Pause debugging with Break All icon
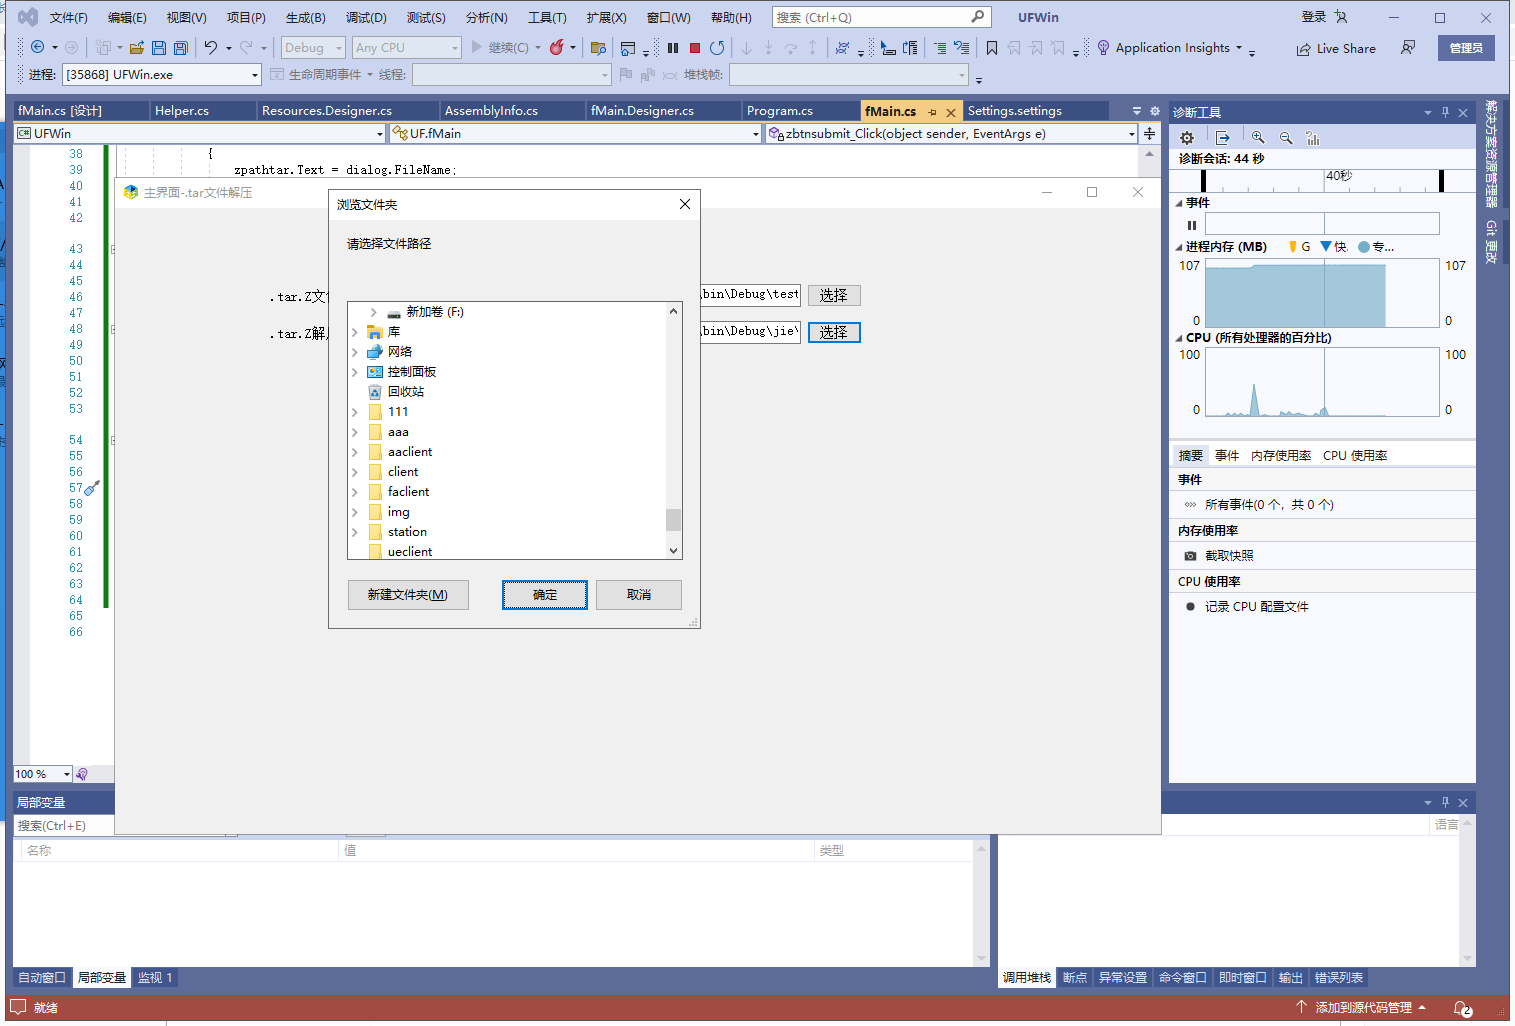1515x1026 pixels. 673,47
